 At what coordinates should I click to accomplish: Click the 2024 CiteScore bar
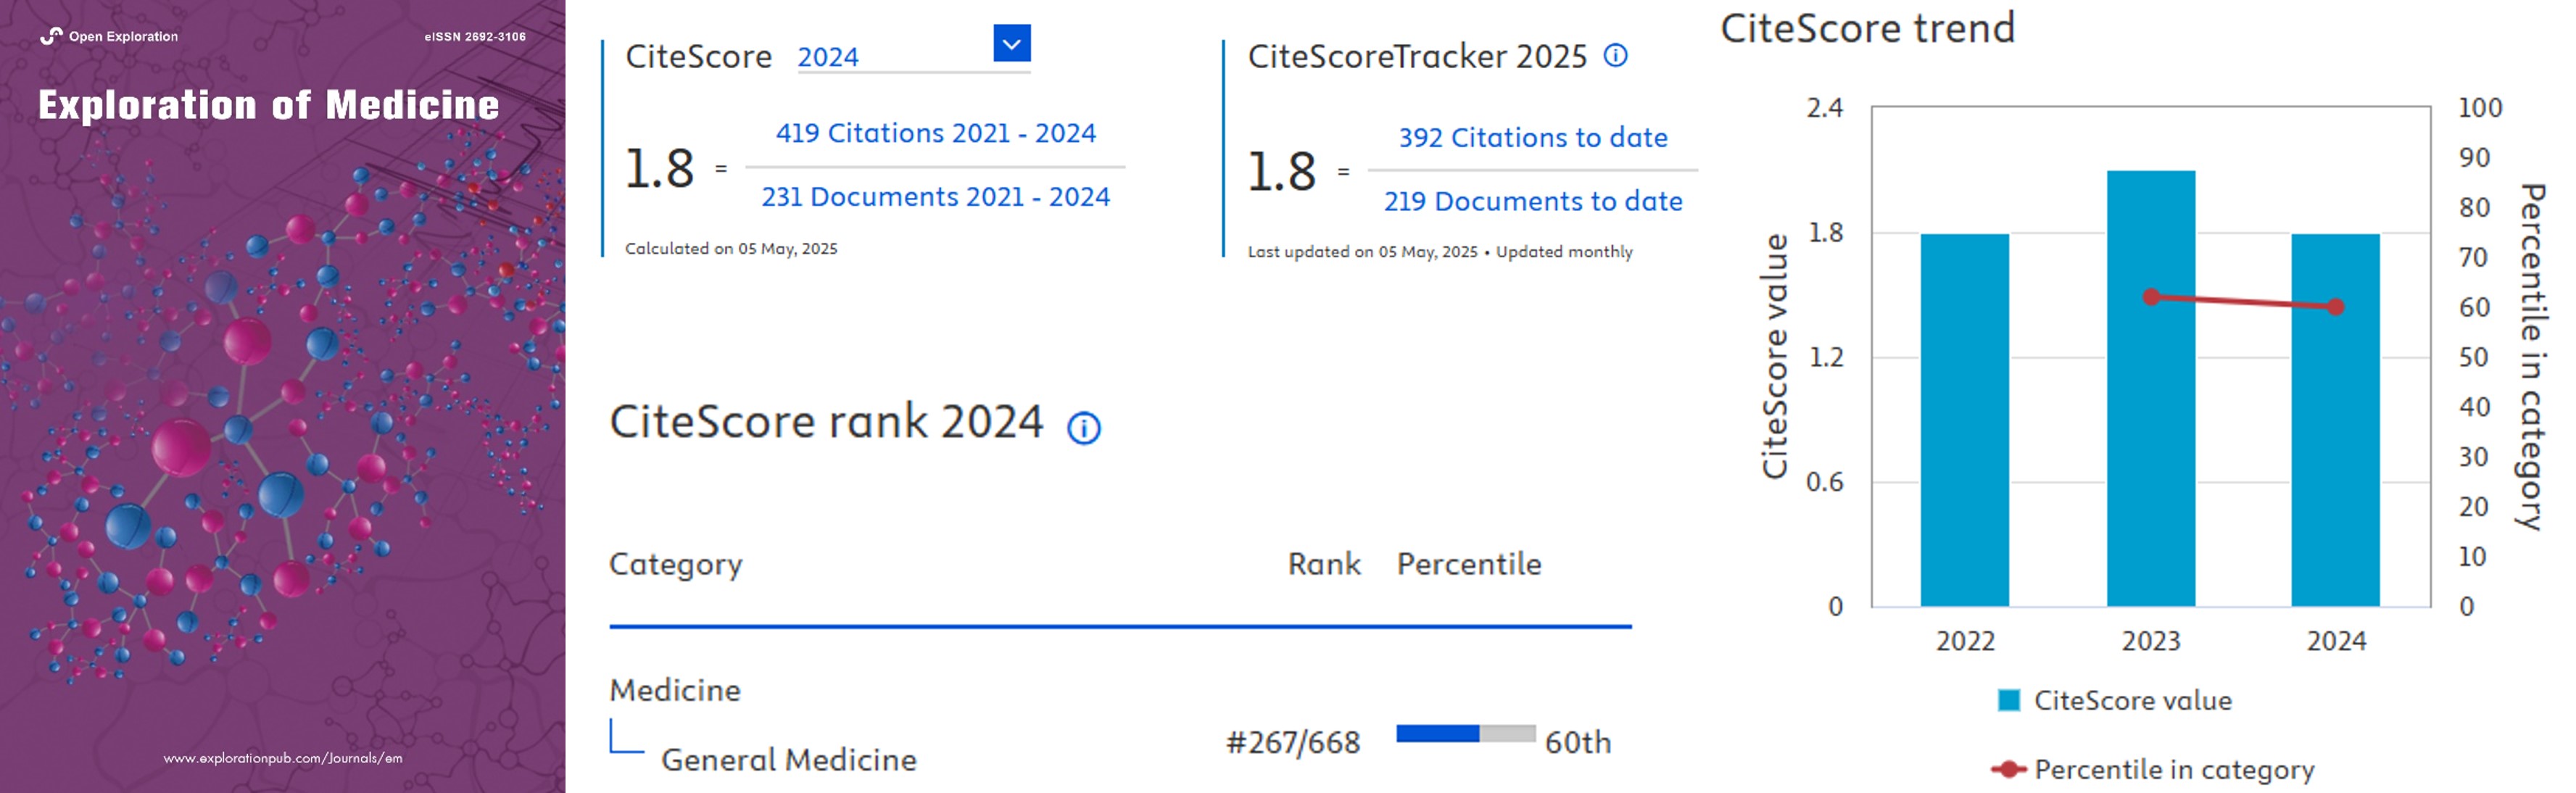(x=2335, y=420)
